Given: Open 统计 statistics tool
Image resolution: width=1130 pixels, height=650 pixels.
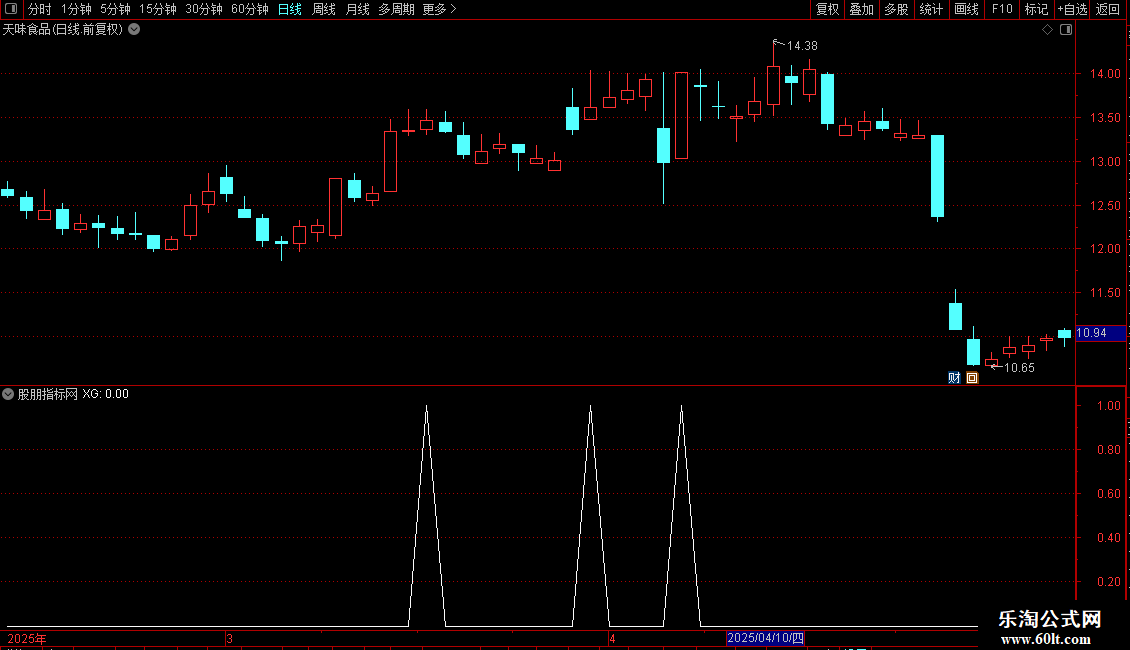Looking at the screenshot, I should pos(931,9).
